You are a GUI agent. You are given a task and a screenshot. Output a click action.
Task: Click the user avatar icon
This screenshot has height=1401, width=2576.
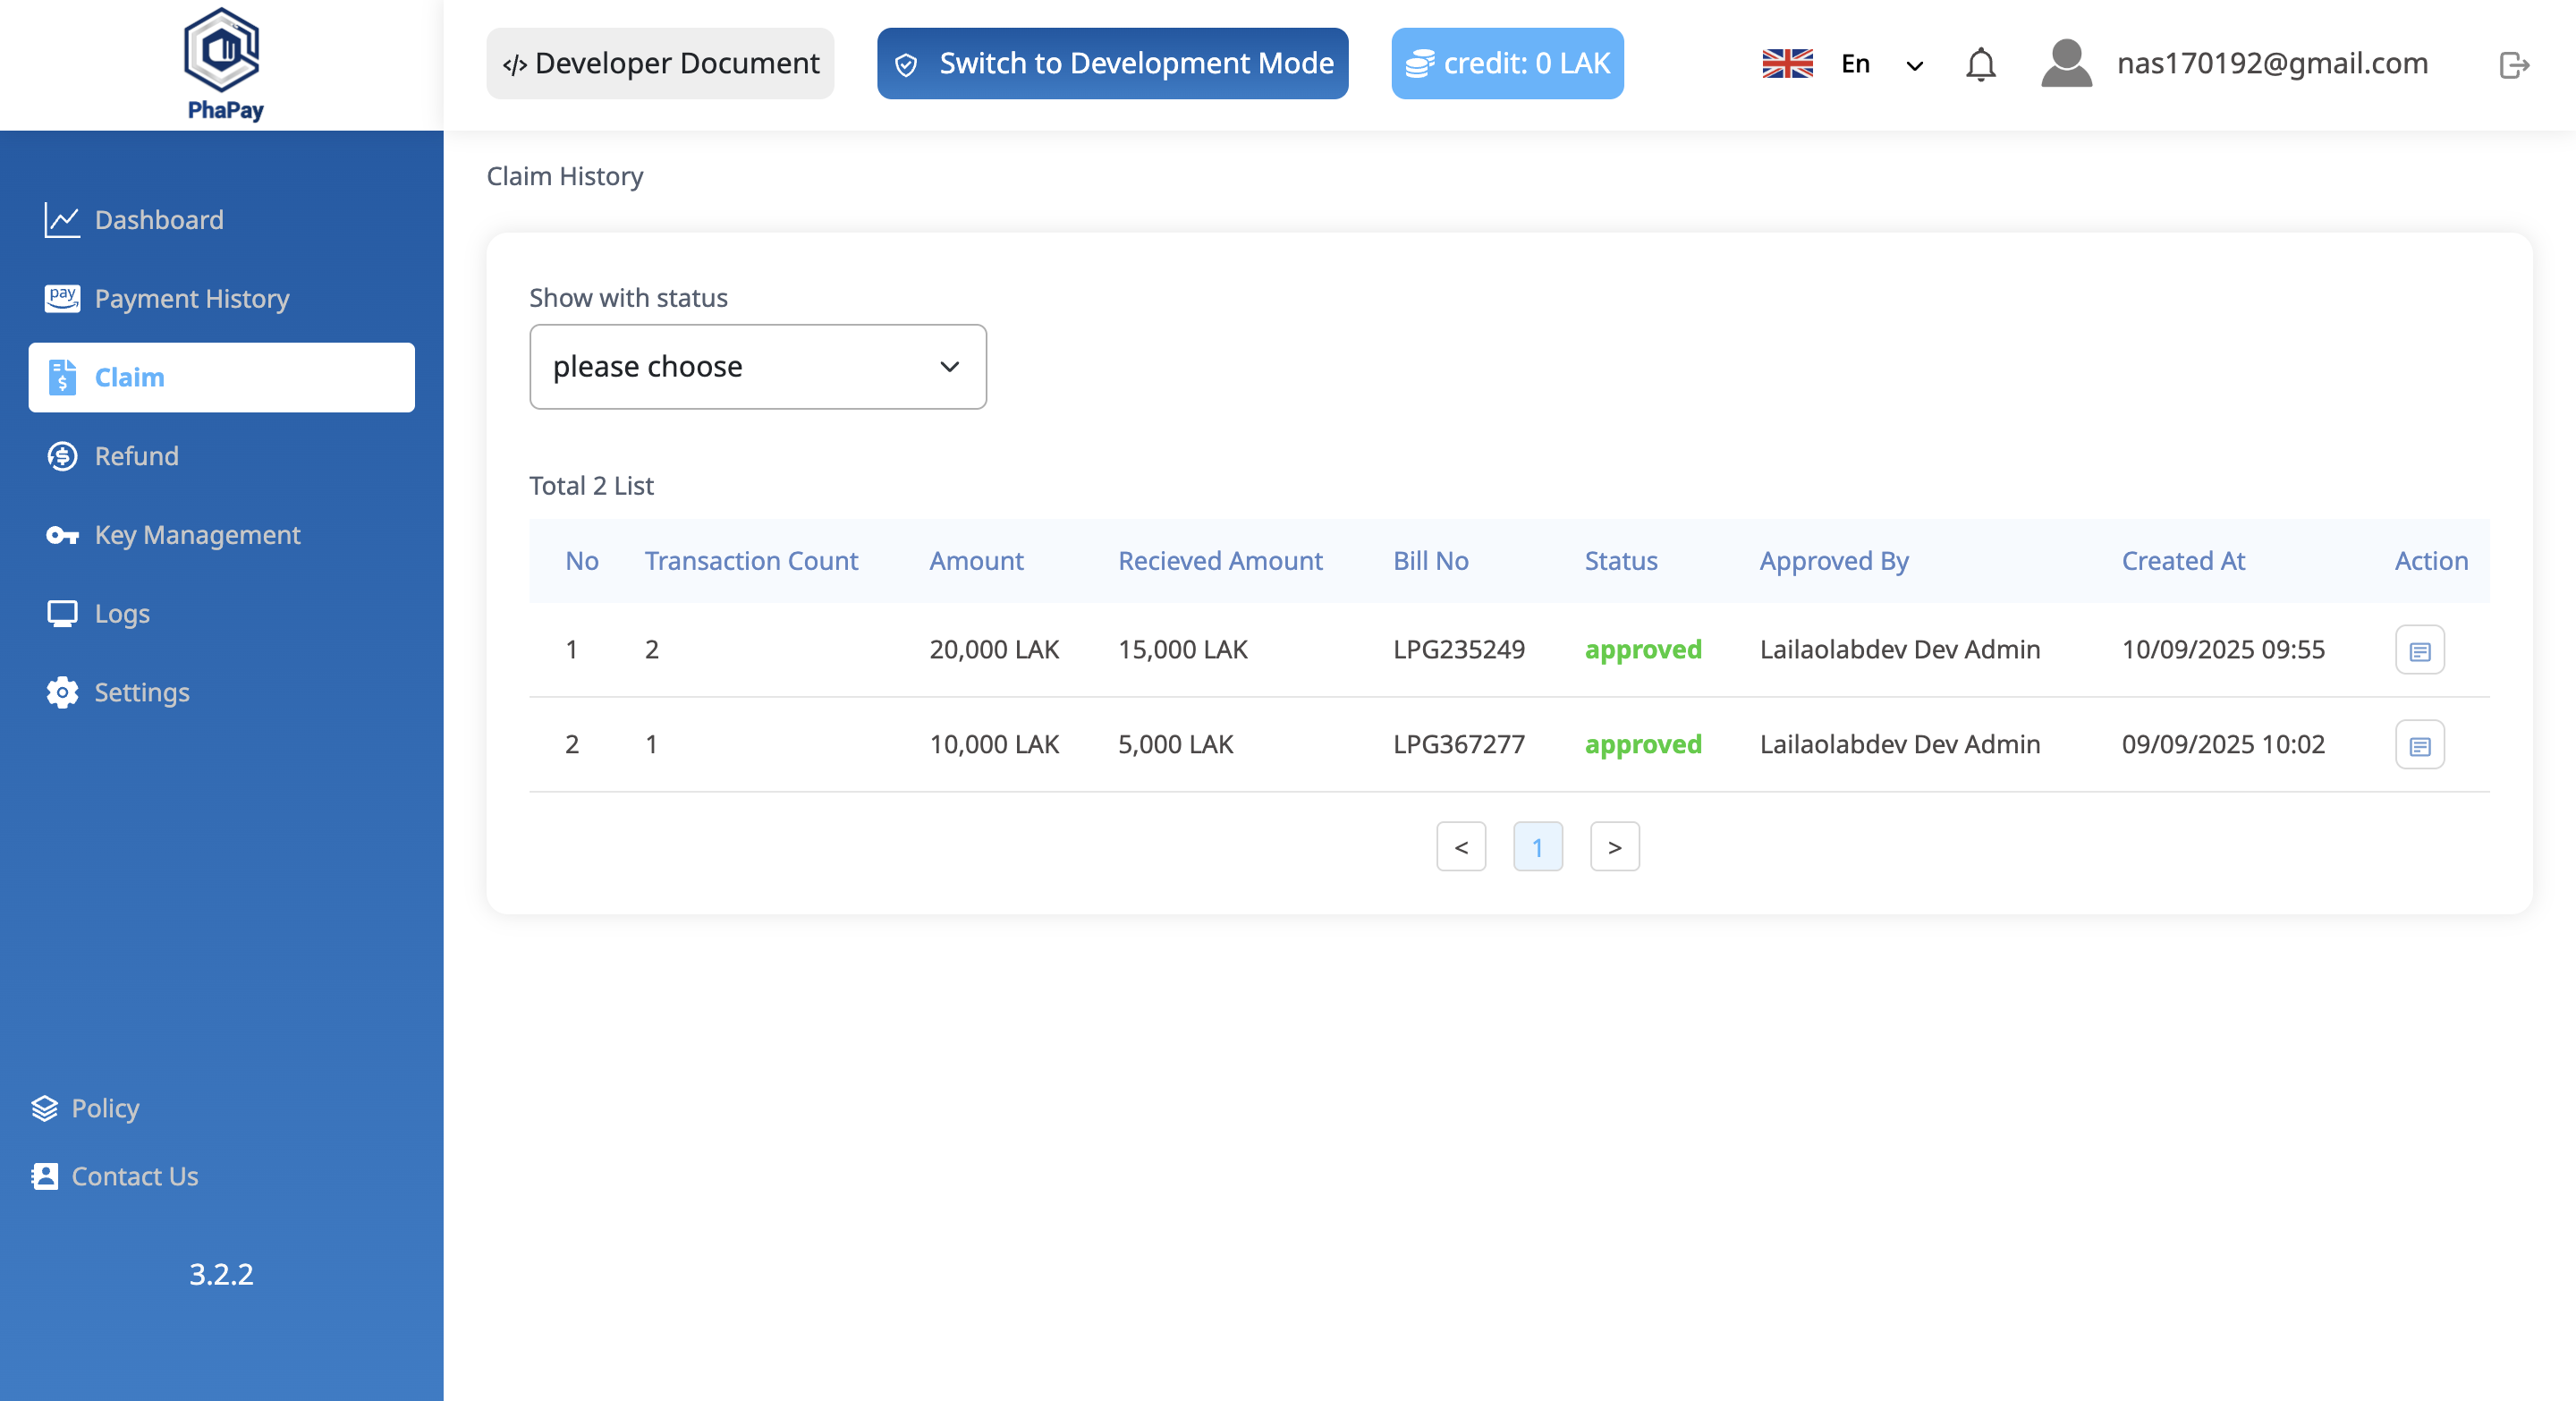tap(2066, 64)
